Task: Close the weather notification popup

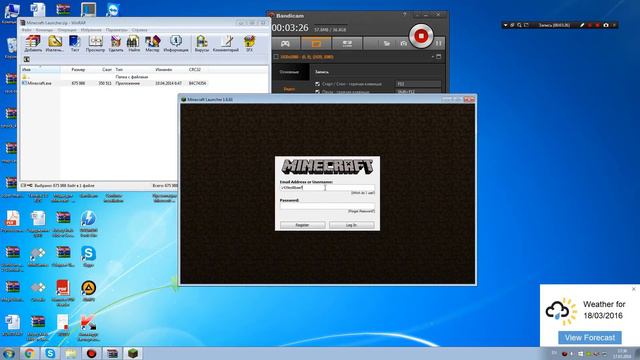Action: coord(633,289)
